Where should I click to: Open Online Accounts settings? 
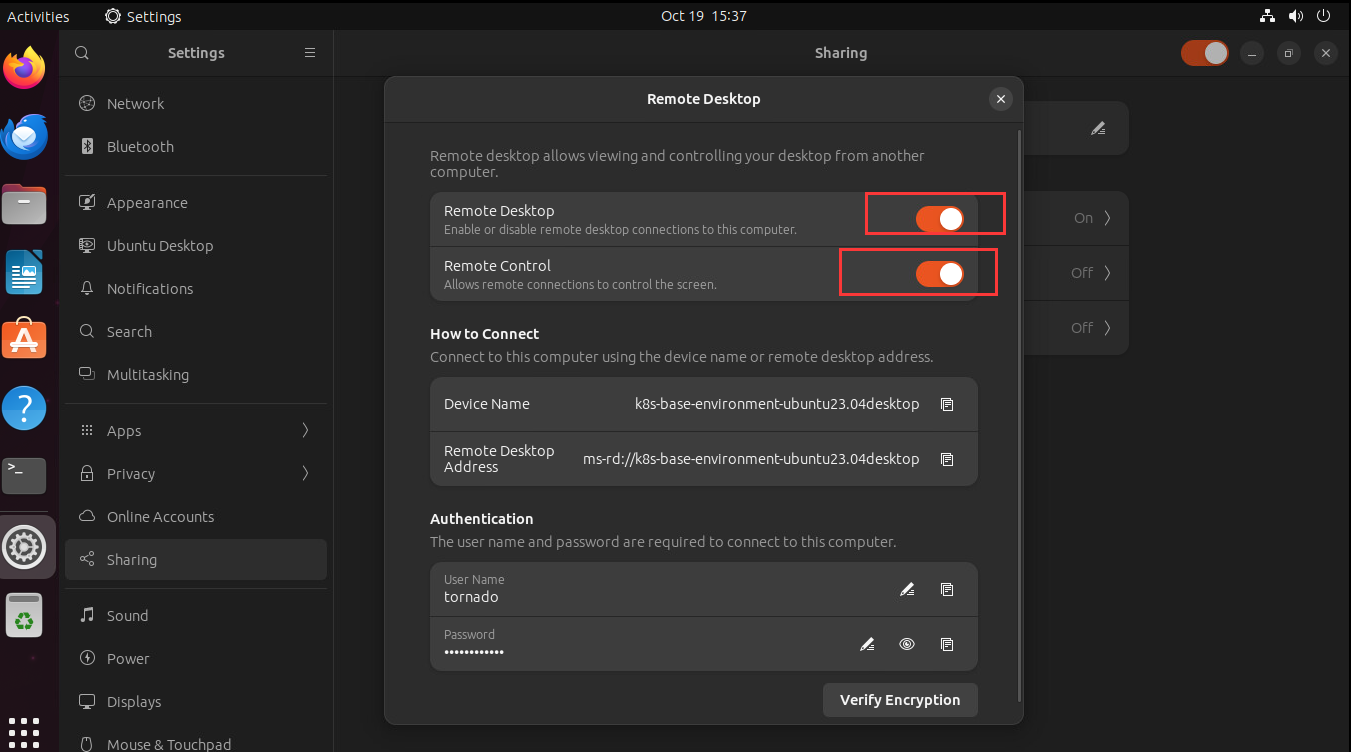pos(196,517)
